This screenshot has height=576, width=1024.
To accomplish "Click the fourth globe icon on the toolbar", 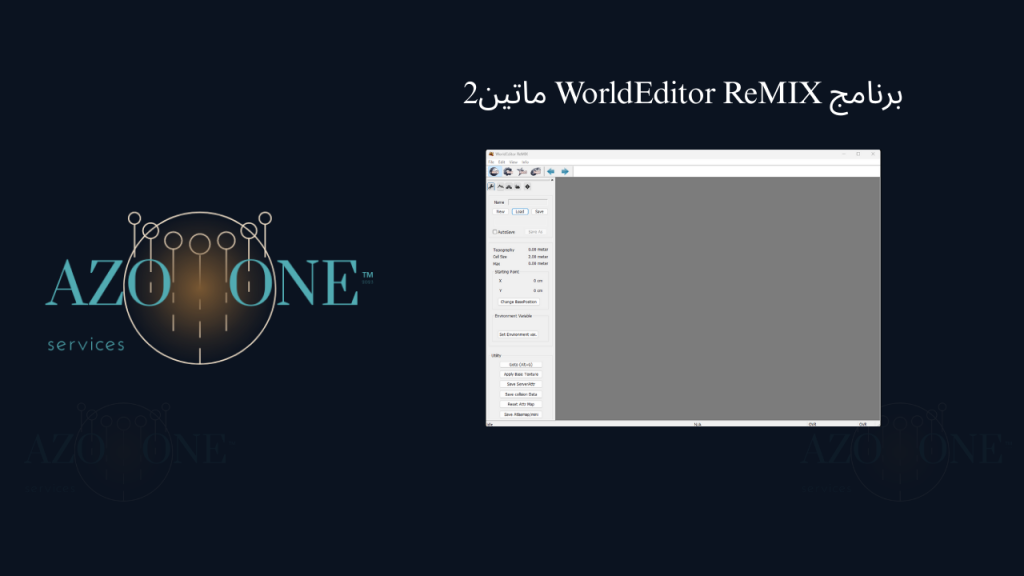I will tap(536, 171).
